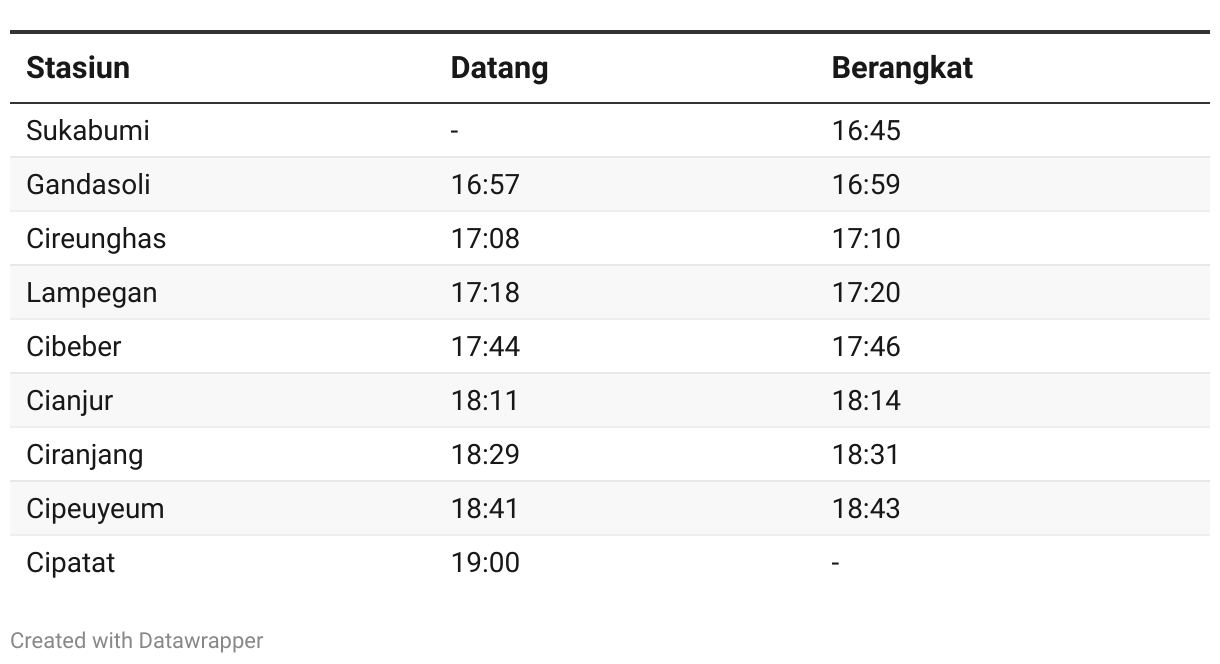
Task: Click Cipeuyeum departure time 18:43
Action: click(x=866, y=509)
